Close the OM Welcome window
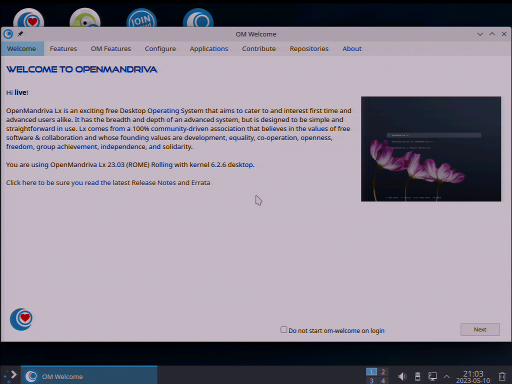This screenshot has height=384, width=512. (x=504, y=34)
